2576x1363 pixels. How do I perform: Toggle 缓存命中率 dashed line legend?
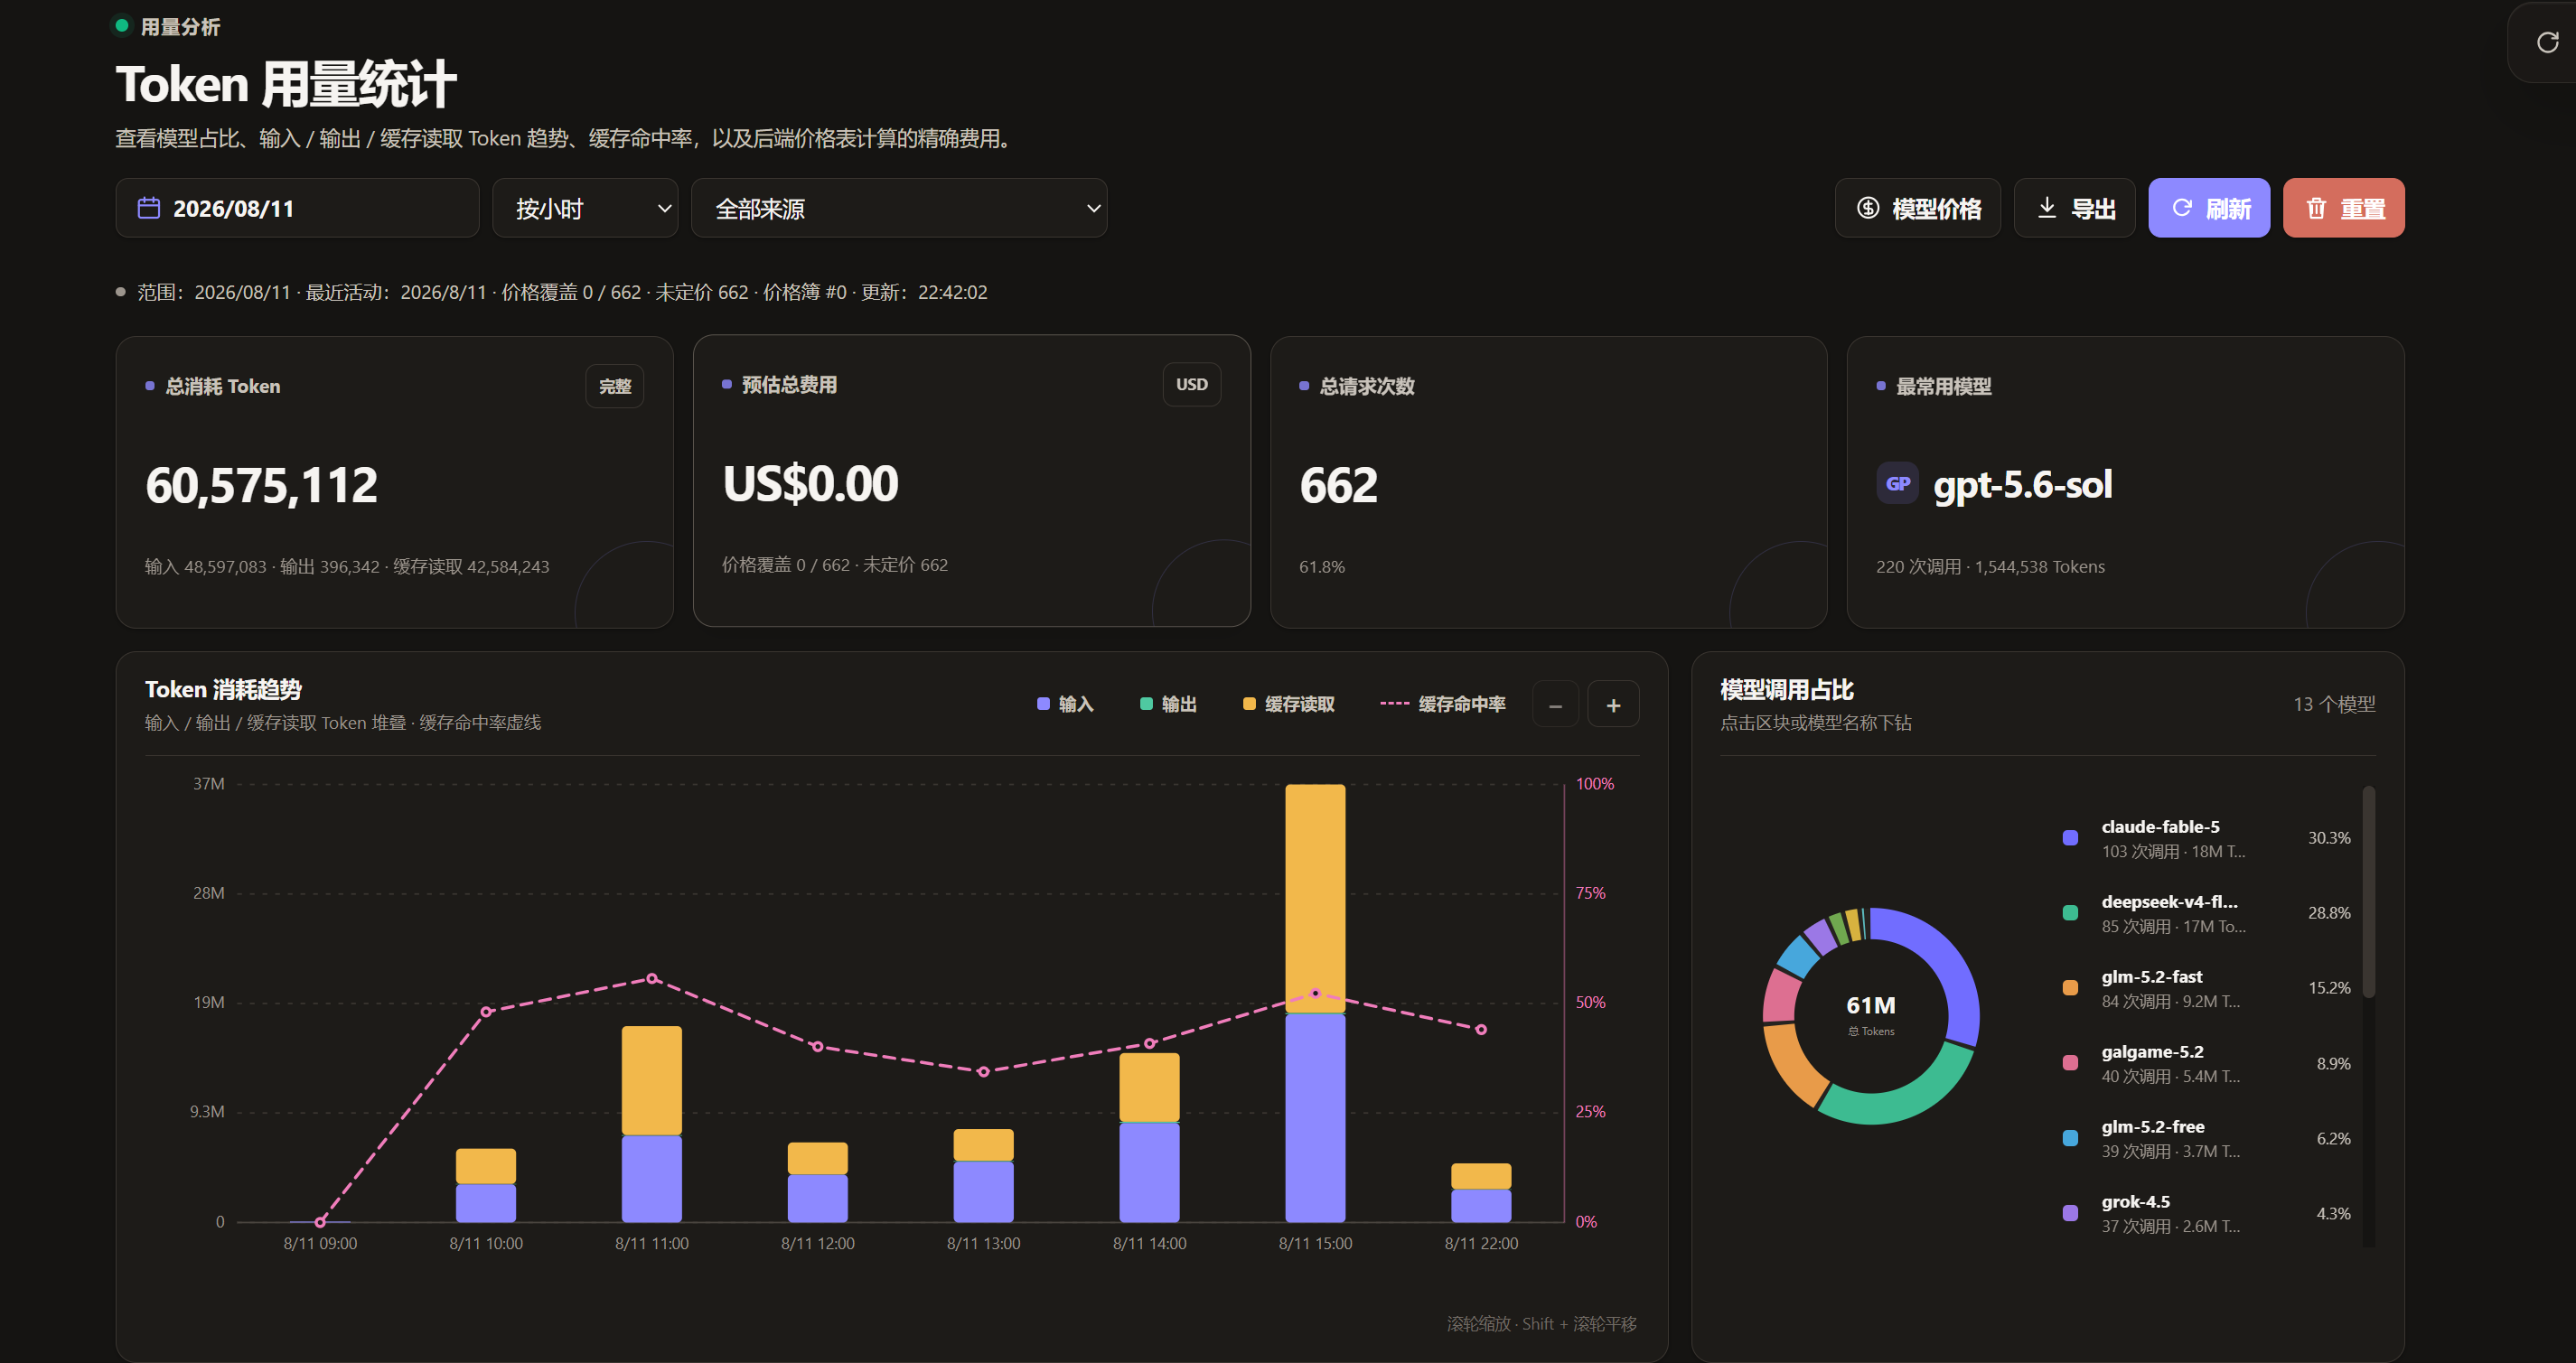click(x=1442, y=704)
